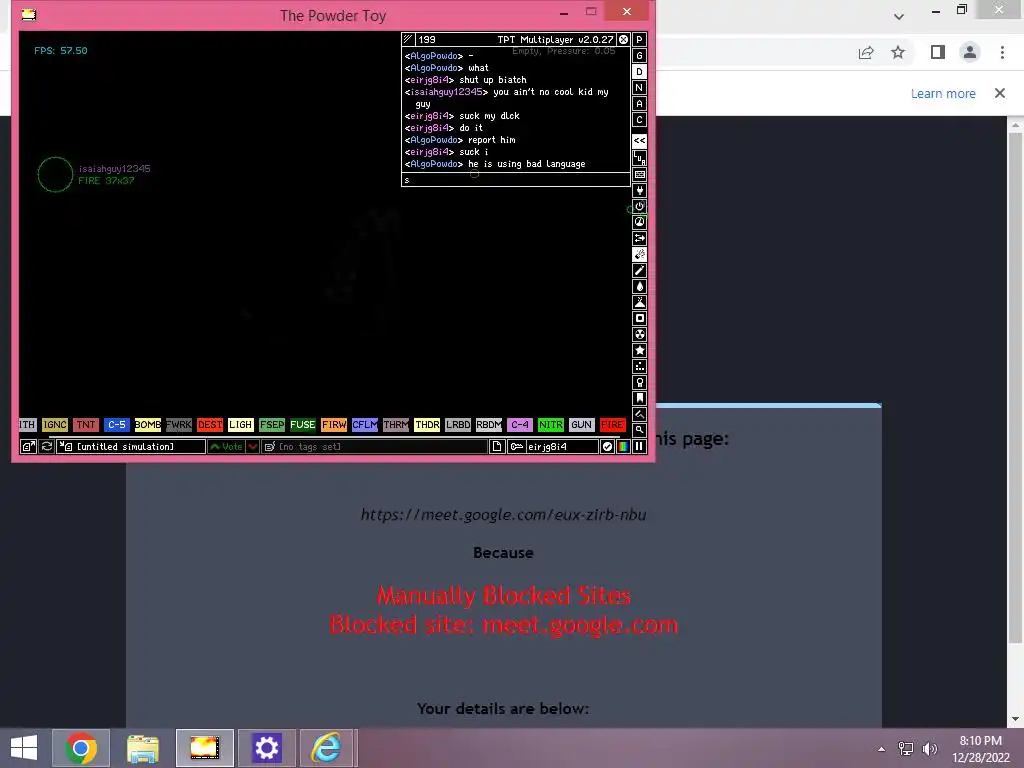1024x768 pixels.
Task: Open the Lua script manager icon
Action: click(x=639, y=157)
